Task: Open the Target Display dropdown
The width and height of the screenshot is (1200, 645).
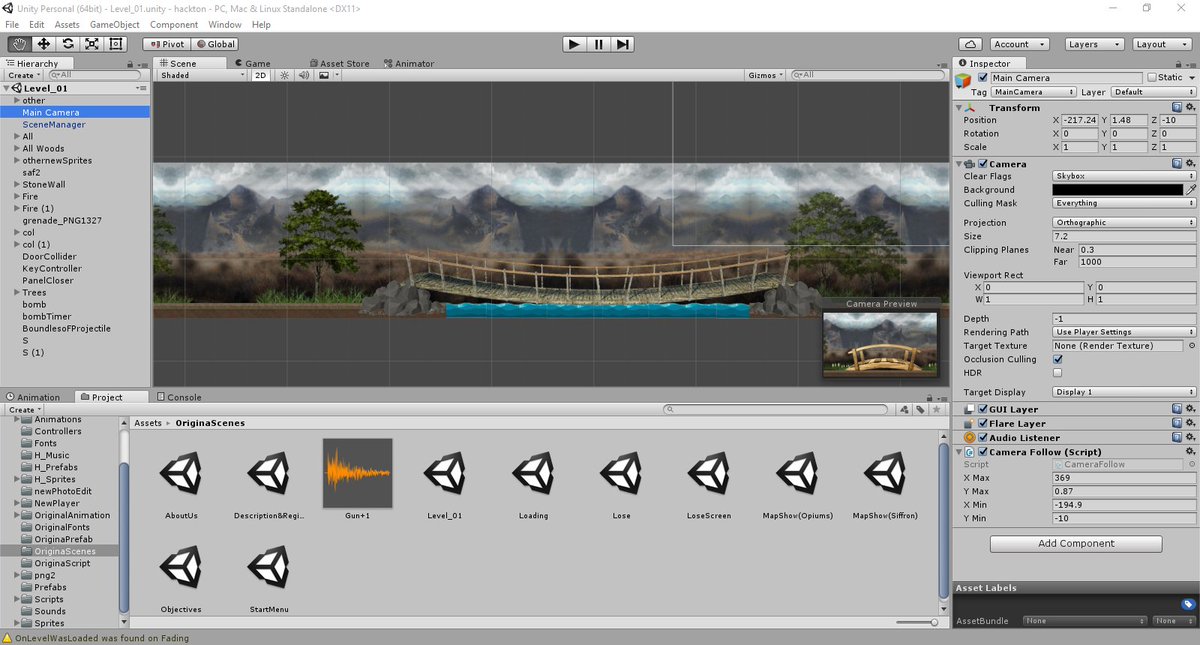Action: [x=1124, y=392]
